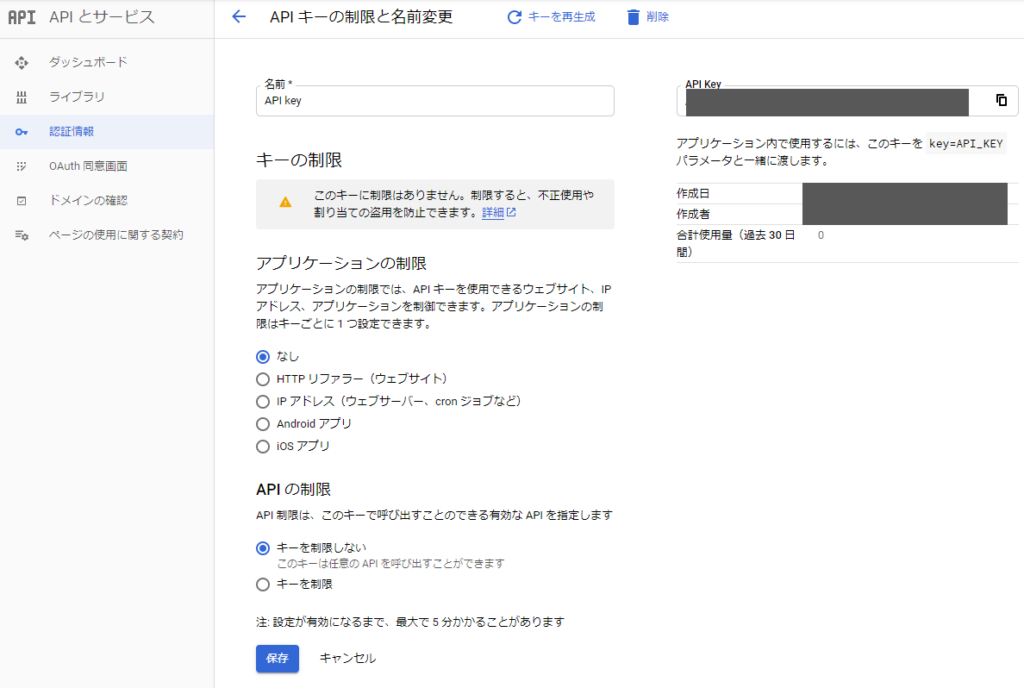The width and height of the screenshot is (1024, 688).
Task: Click note 注: 設定が有効になるまで text
Action: click(410, 622)
